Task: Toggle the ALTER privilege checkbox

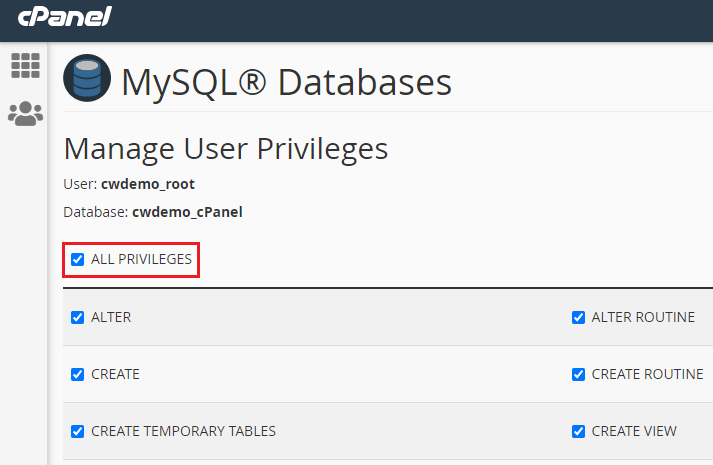Action: [78, 318]
